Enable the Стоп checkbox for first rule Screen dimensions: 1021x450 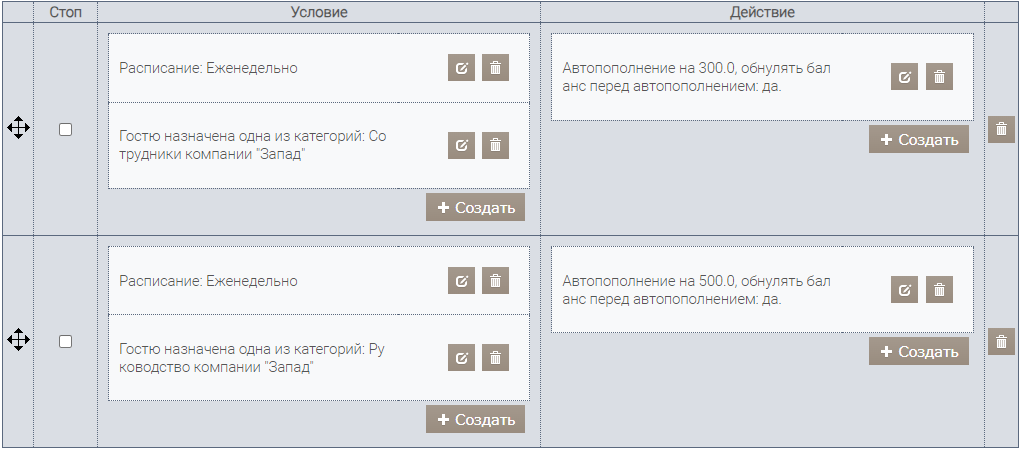(65, 130)
